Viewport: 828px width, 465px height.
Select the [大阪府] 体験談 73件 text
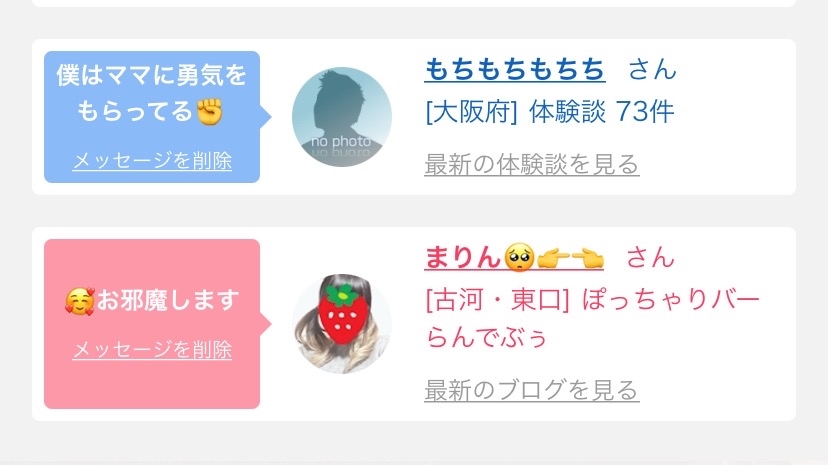pos(550,112)
